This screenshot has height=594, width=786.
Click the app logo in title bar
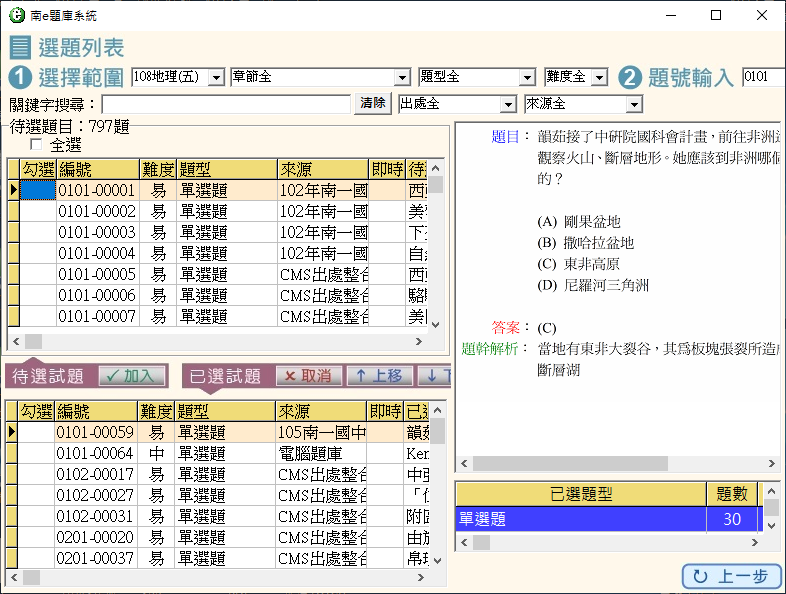pos(16,15)
